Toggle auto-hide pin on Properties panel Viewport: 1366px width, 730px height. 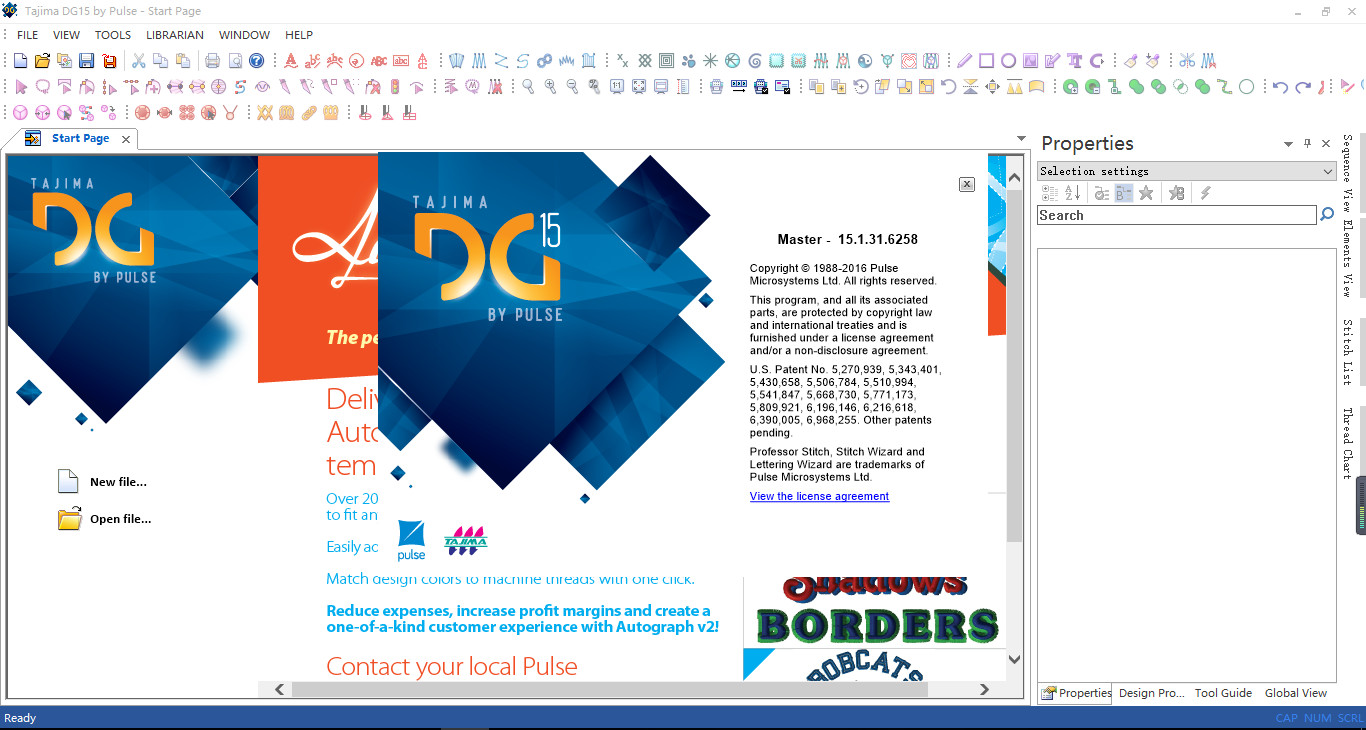tap(1308, 144)
